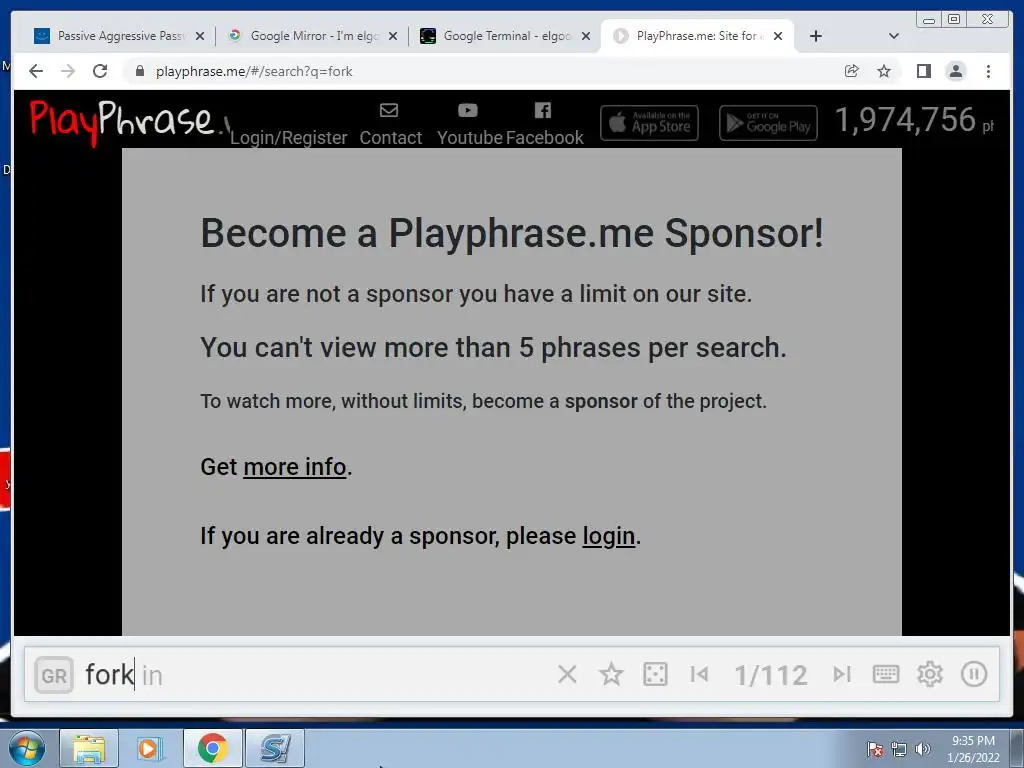Show keyboard shortcuts icon

pos(886,674)
